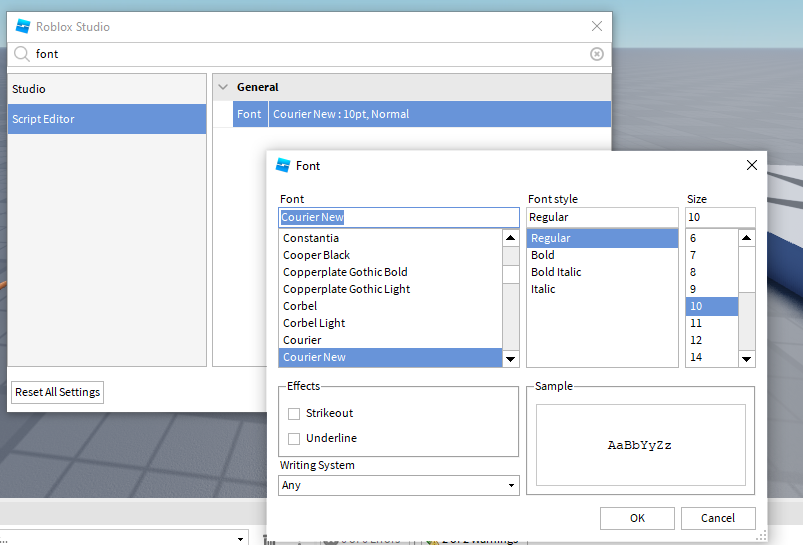This screenshot has width=803, height=545.
Task: Select Courier New in the font list
Action: point(390,357)
